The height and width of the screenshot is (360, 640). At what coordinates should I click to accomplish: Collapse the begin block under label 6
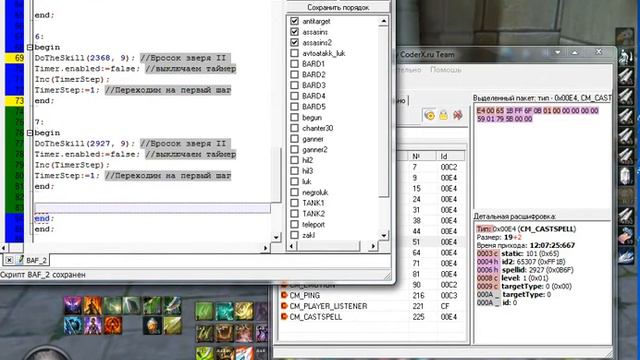point(30,47)
